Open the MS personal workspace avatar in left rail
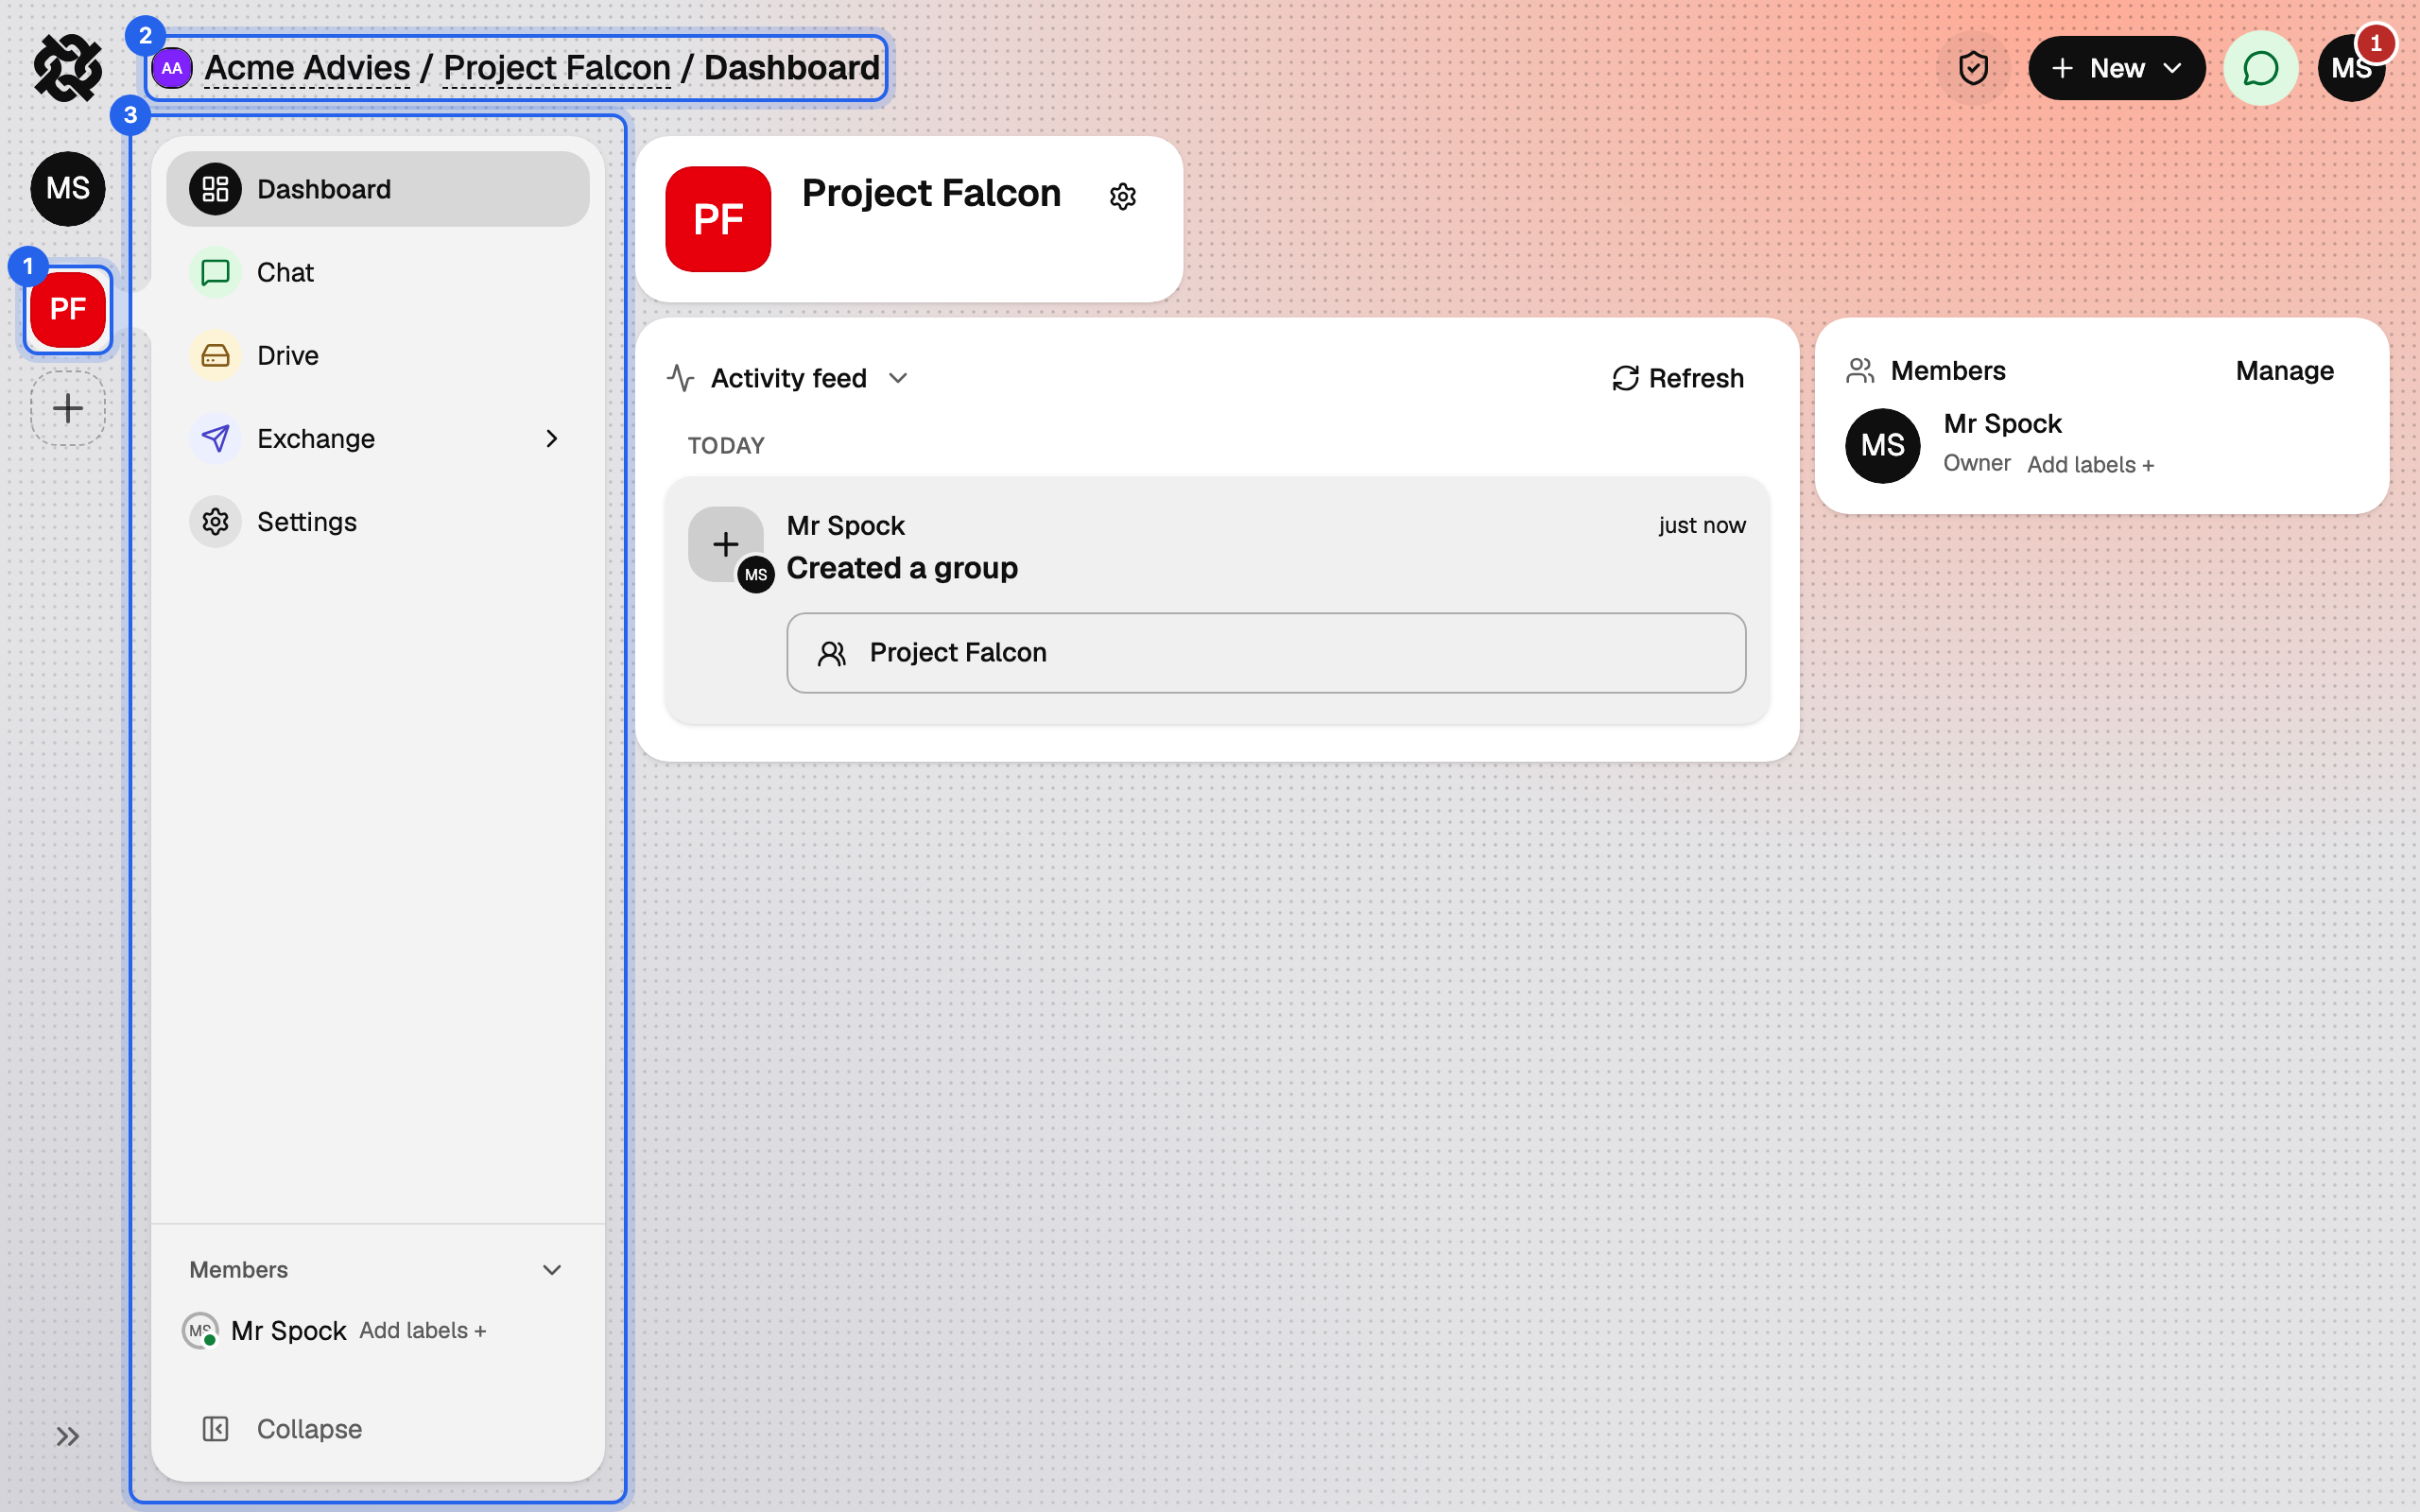The image size is (2420, 1512). tap(67, 188)
